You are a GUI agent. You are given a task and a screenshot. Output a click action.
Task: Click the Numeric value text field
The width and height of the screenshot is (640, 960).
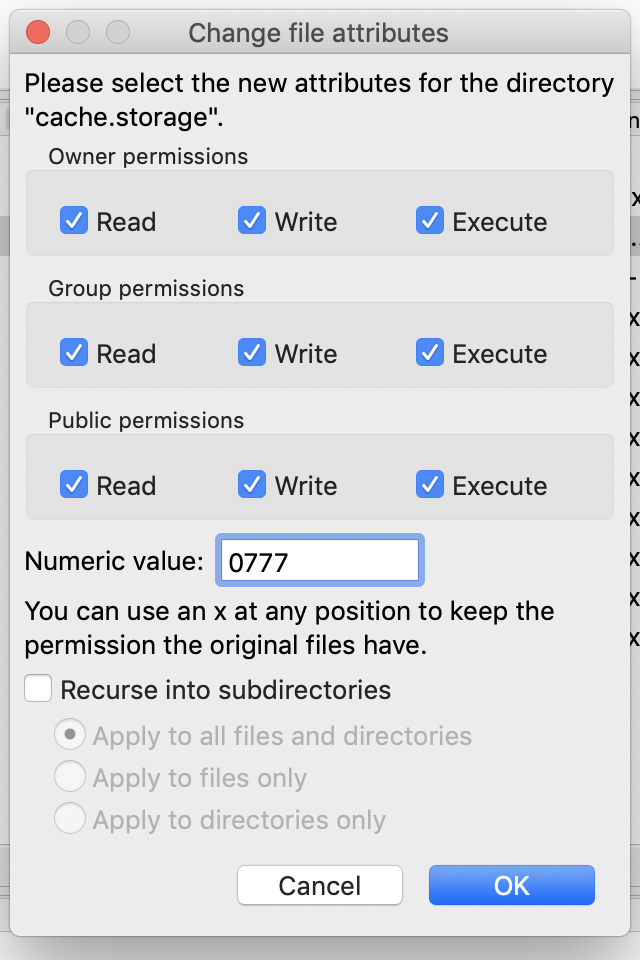coord(318,561)
